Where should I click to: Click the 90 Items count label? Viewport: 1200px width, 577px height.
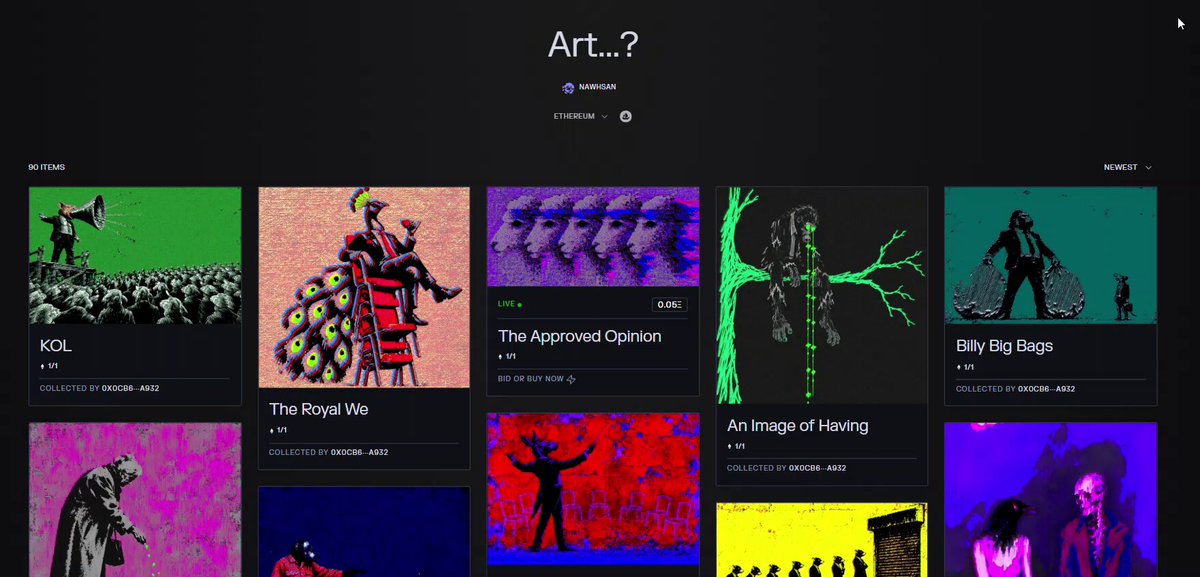(x=47, y=167)
